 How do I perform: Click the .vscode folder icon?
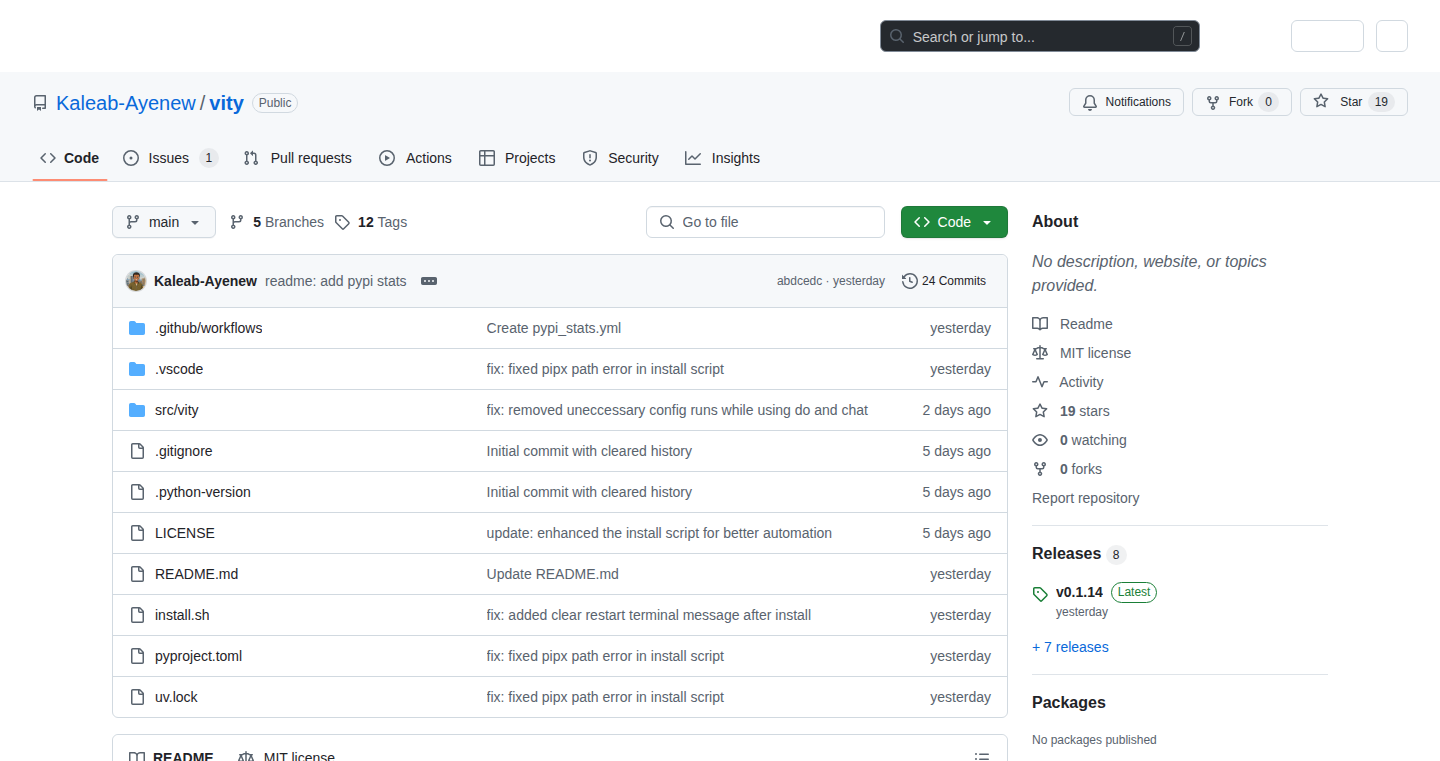[137, 369]
